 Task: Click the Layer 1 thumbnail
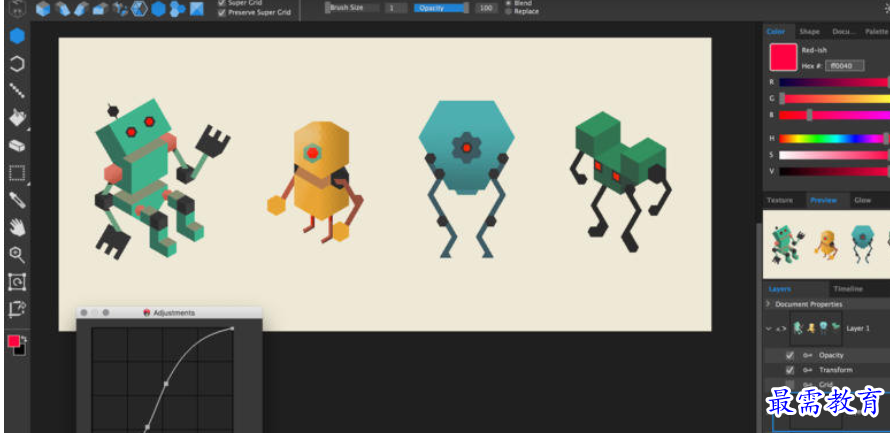pyautogui.click(x=816, y=328)
